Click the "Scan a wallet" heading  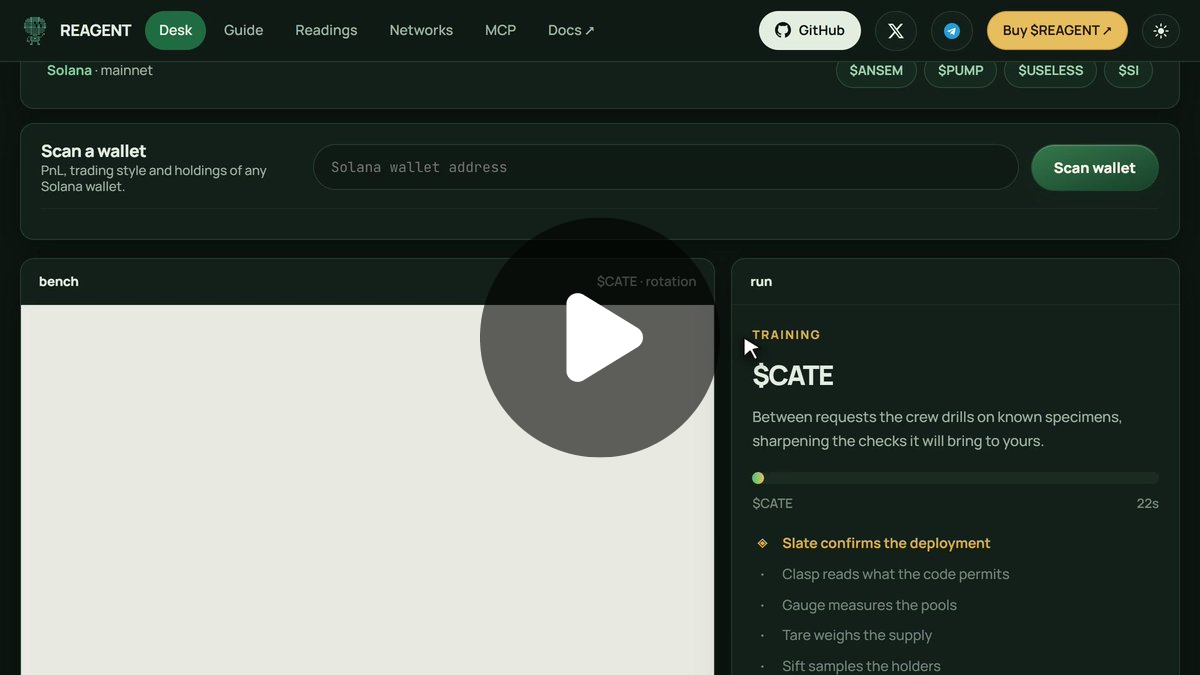point(94,151)
